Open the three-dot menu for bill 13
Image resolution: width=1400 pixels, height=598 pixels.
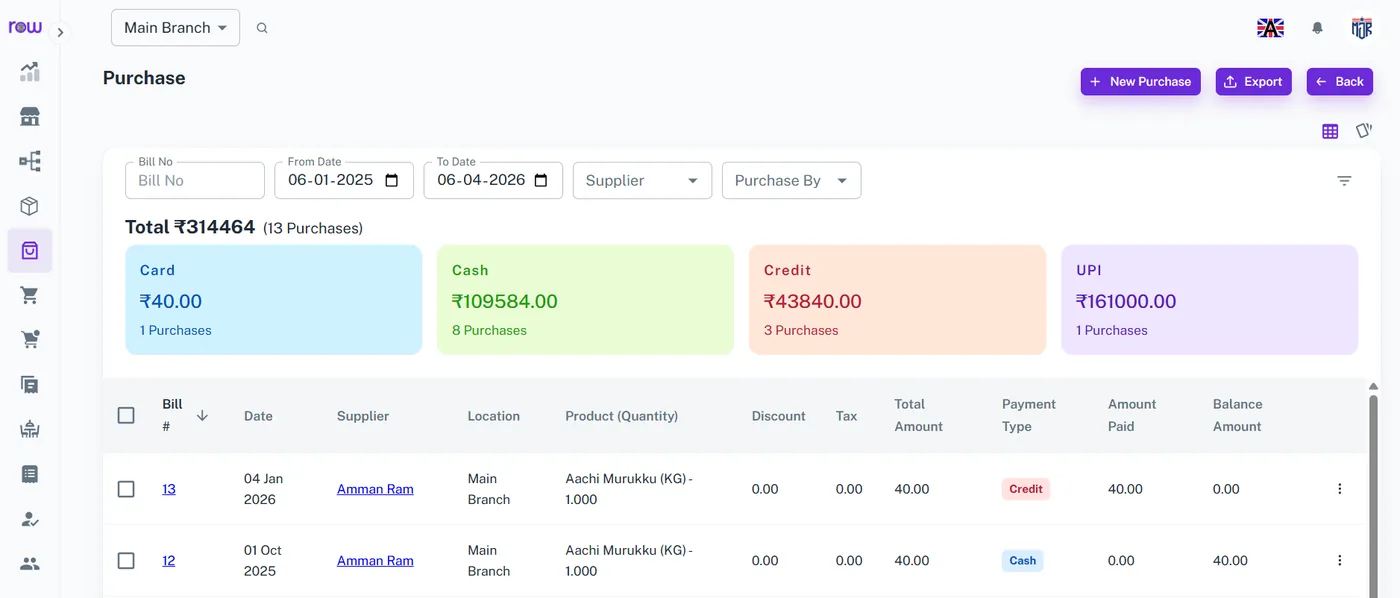coord(1340,489)
